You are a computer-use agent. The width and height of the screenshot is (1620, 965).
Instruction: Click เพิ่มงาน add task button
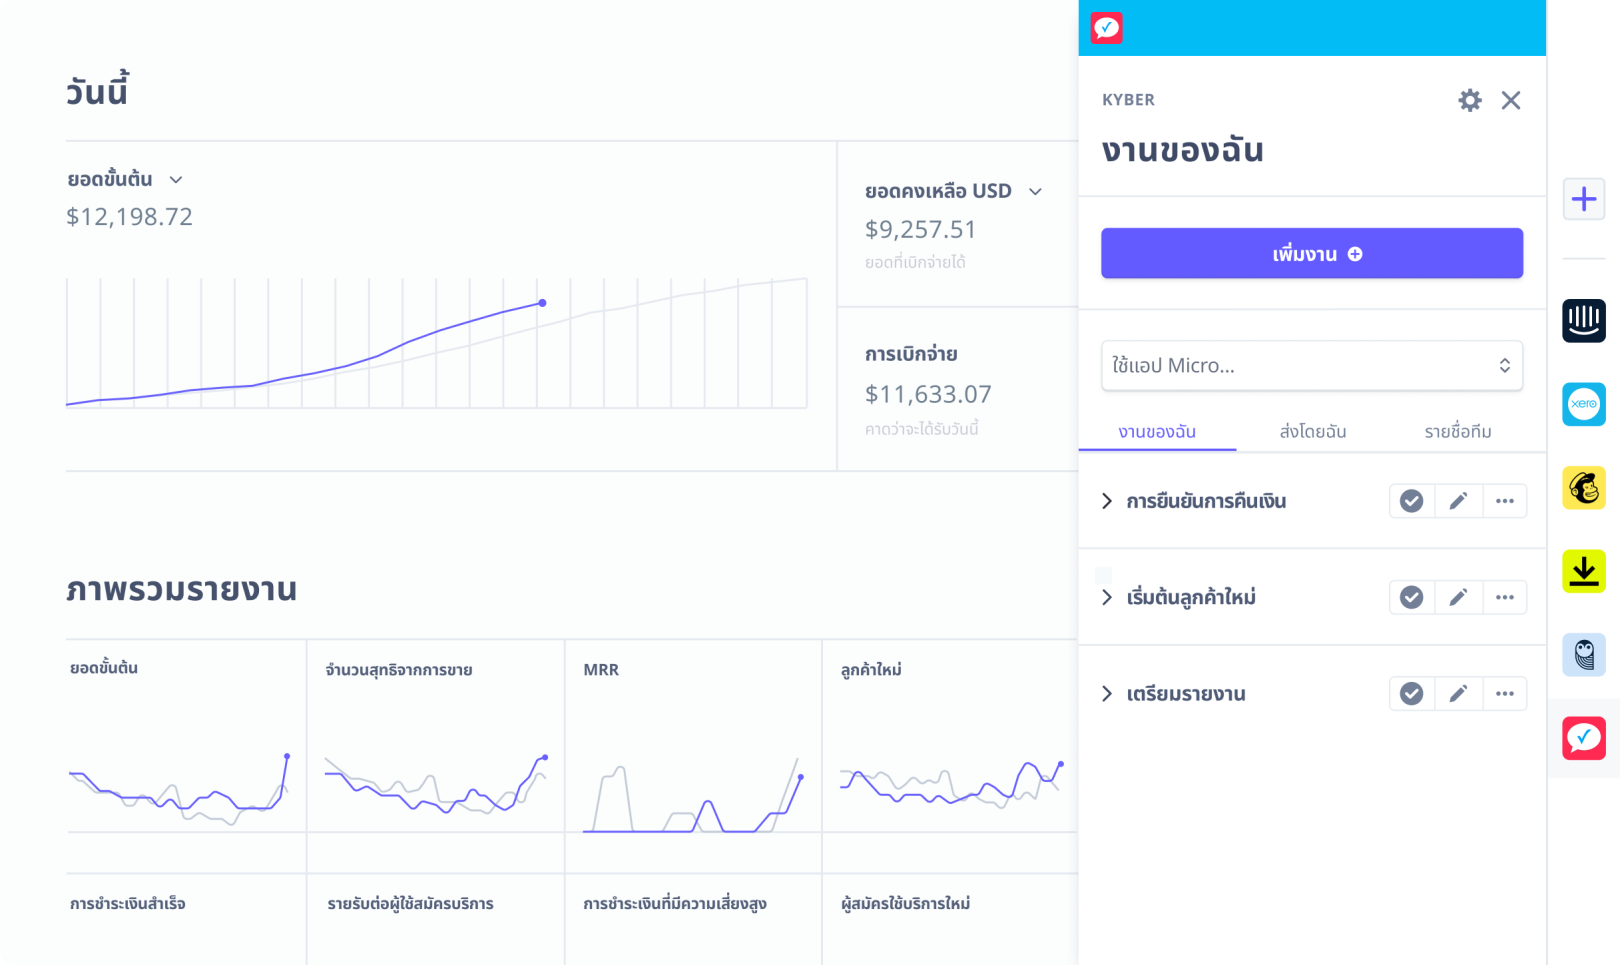pos(1312,253)
